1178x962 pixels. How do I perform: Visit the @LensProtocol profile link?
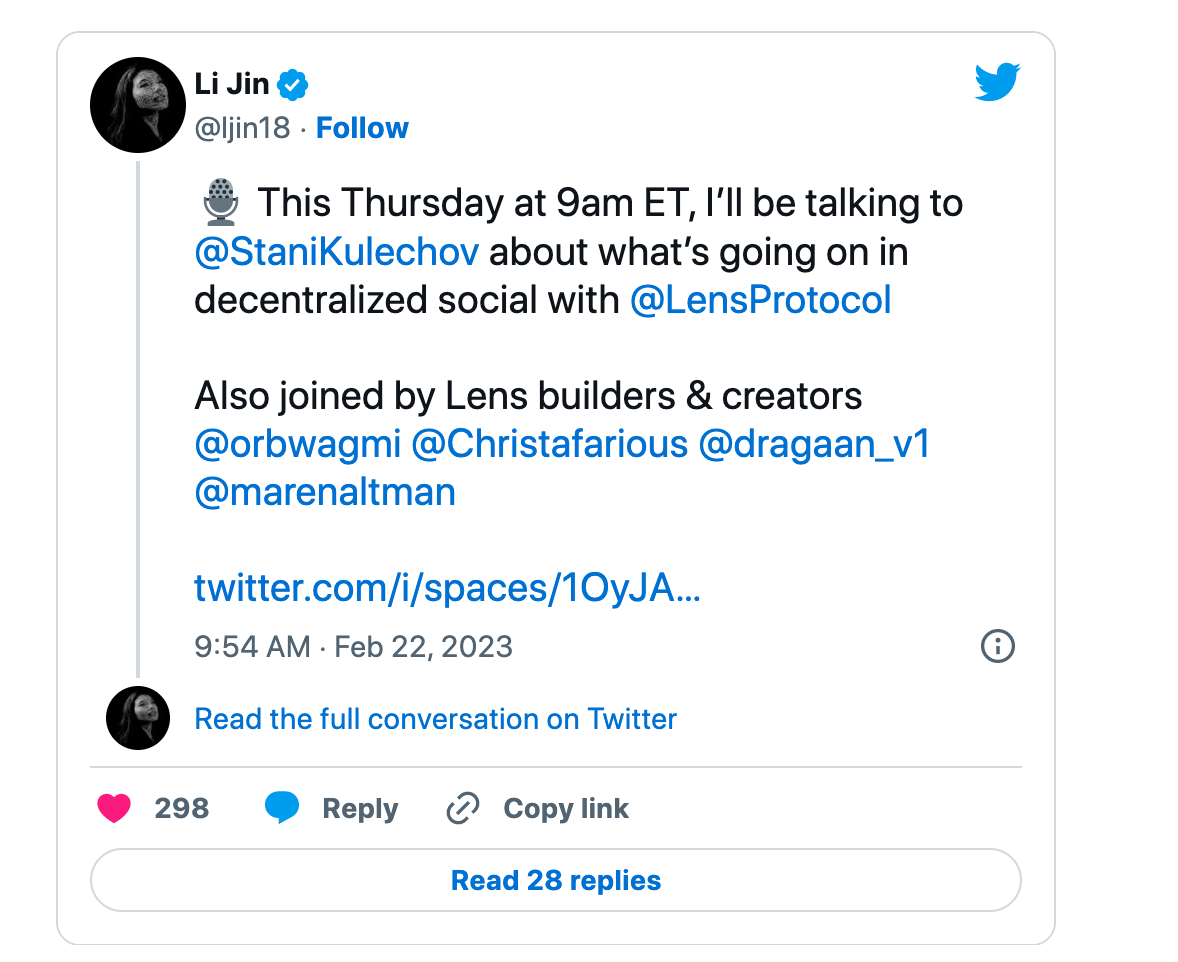tap(760, 300)
